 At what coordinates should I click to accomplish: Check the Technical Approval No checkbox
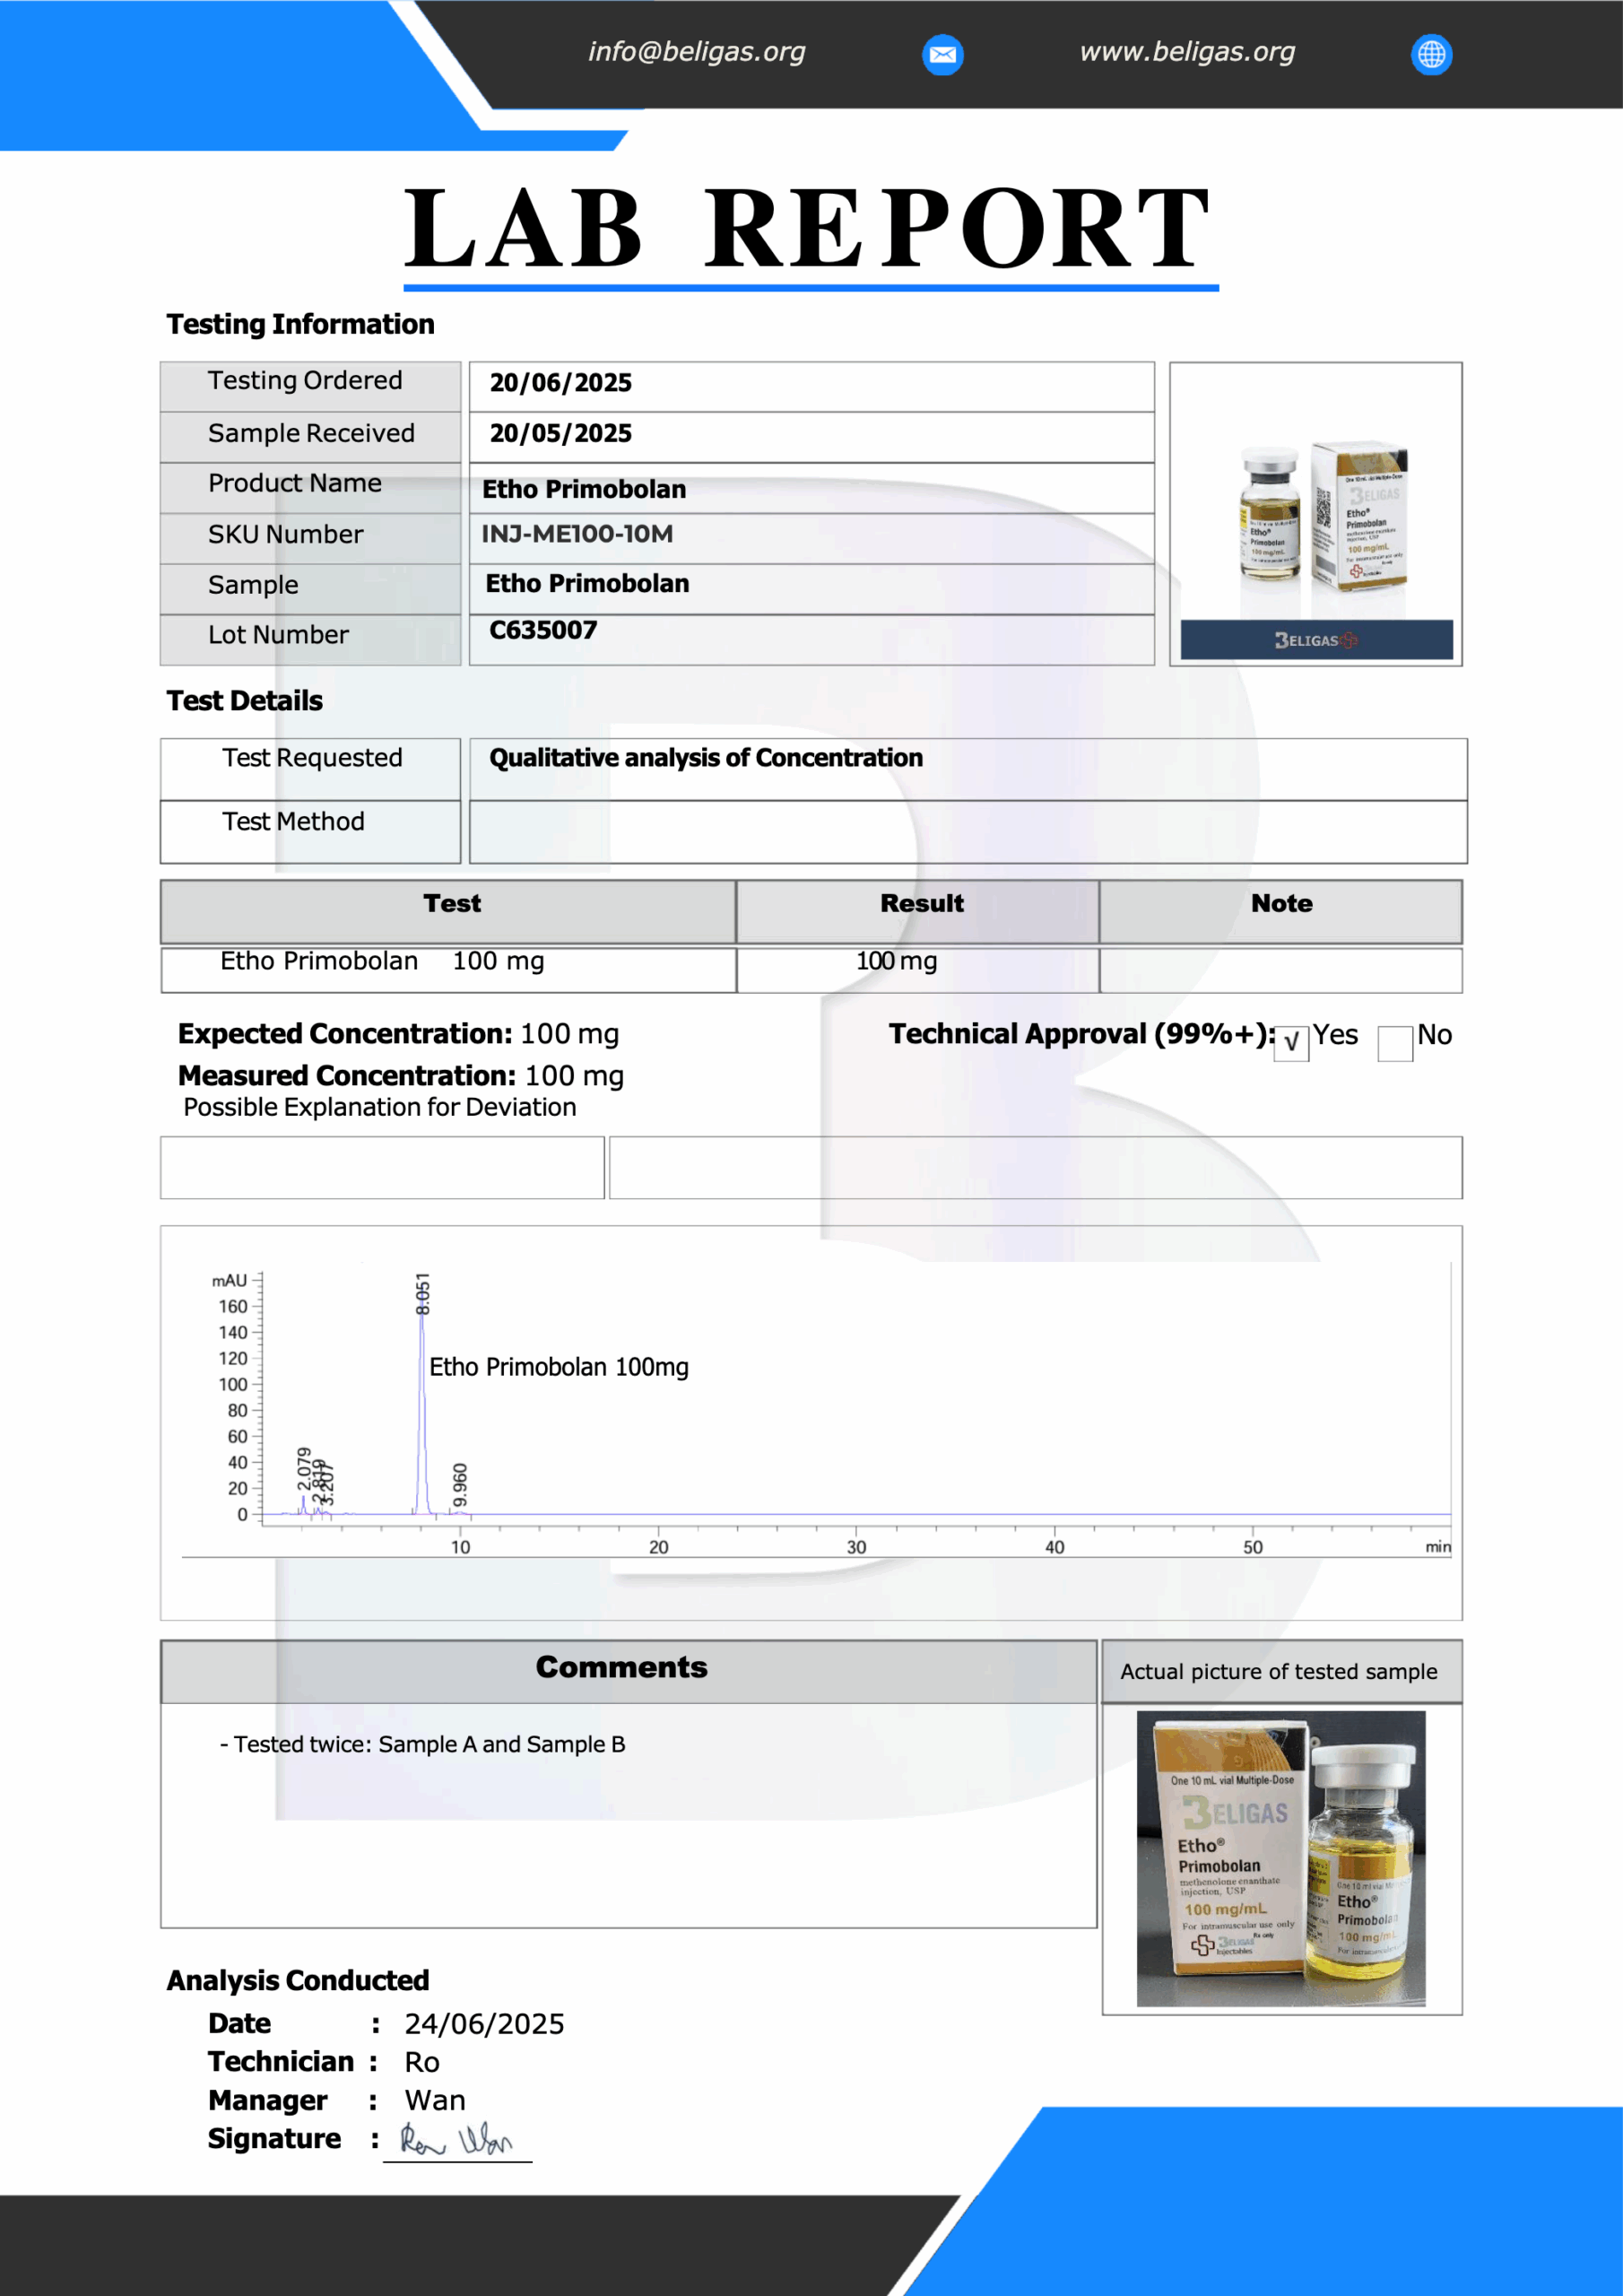click(1394, 1043)
